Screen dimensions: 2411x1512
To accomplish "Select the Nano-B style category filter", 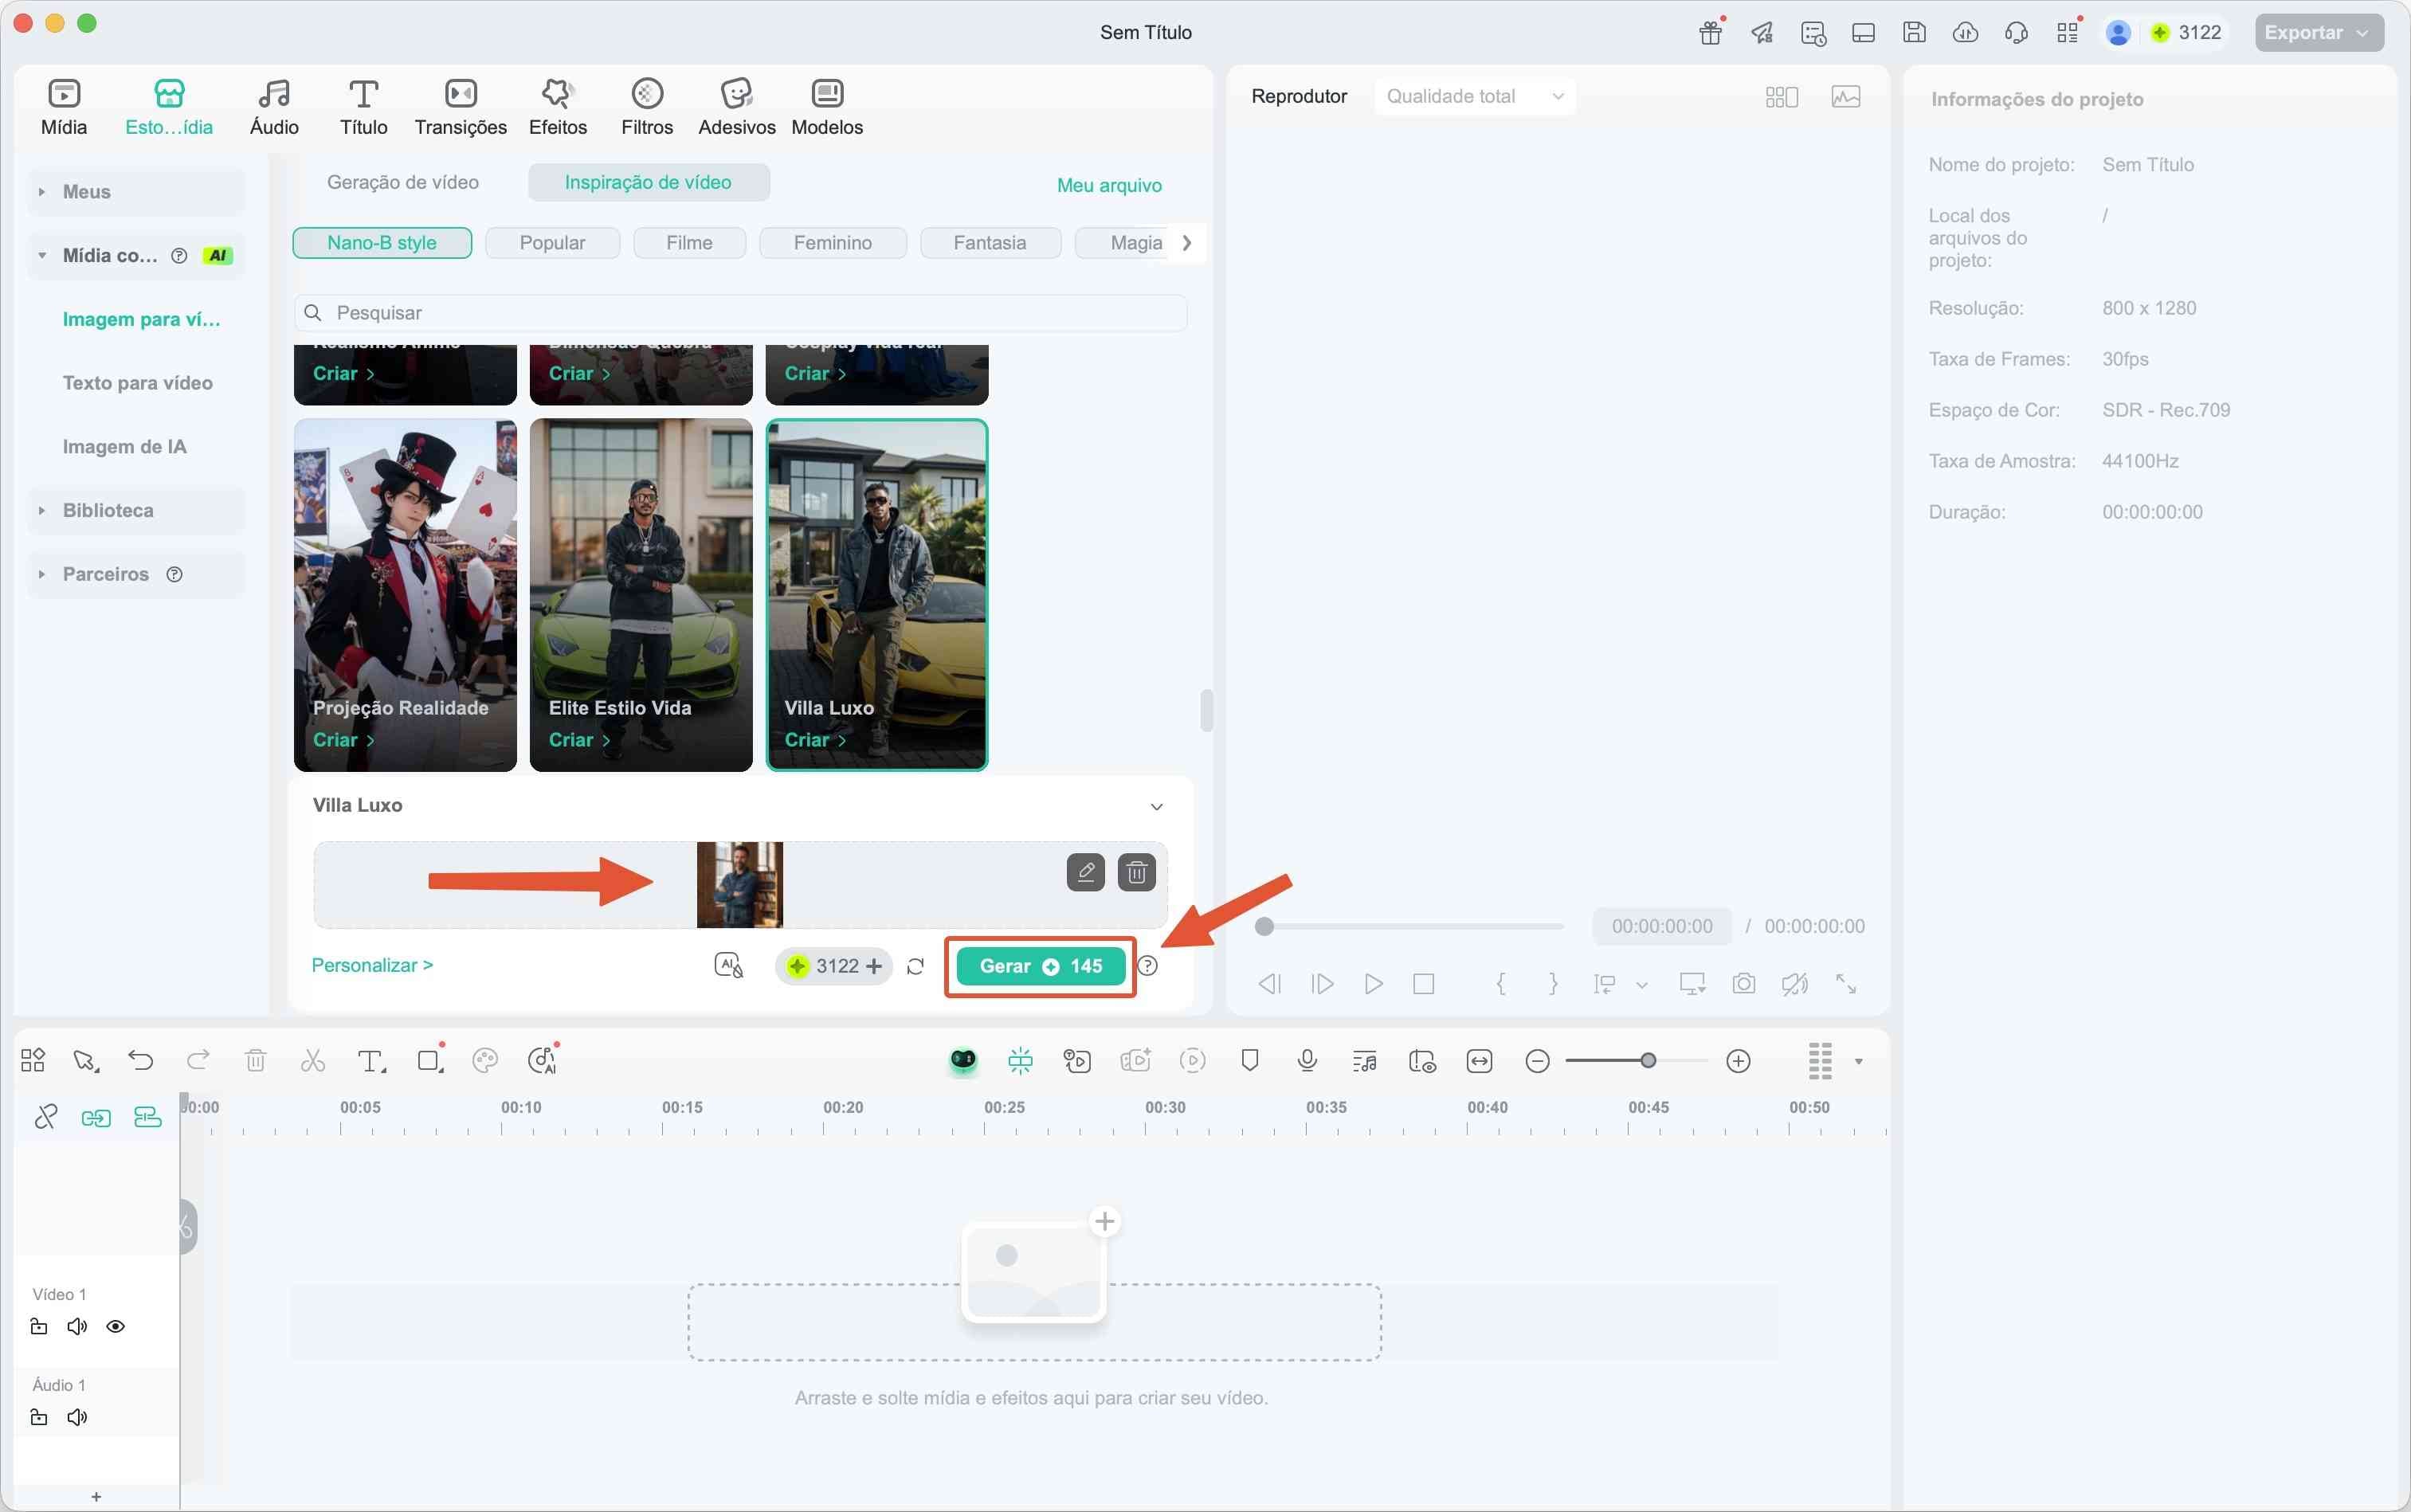I will coord(381,242).
